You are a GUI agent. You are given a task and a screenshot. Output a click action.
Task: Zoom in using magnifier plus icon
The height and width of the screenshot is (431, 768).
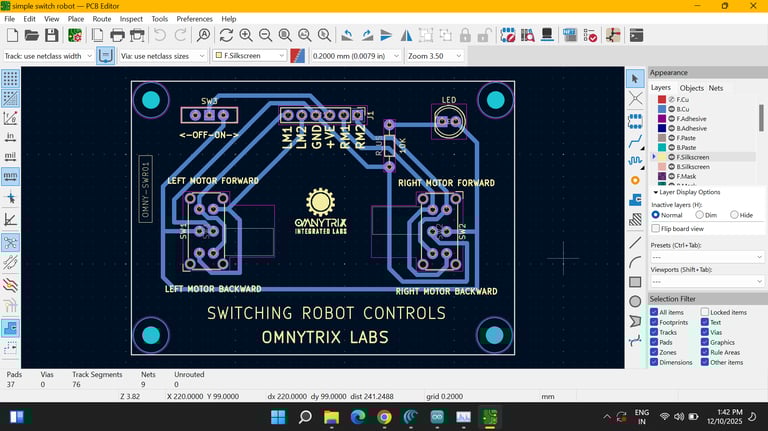pyautogui.click(x=246, y=35)
